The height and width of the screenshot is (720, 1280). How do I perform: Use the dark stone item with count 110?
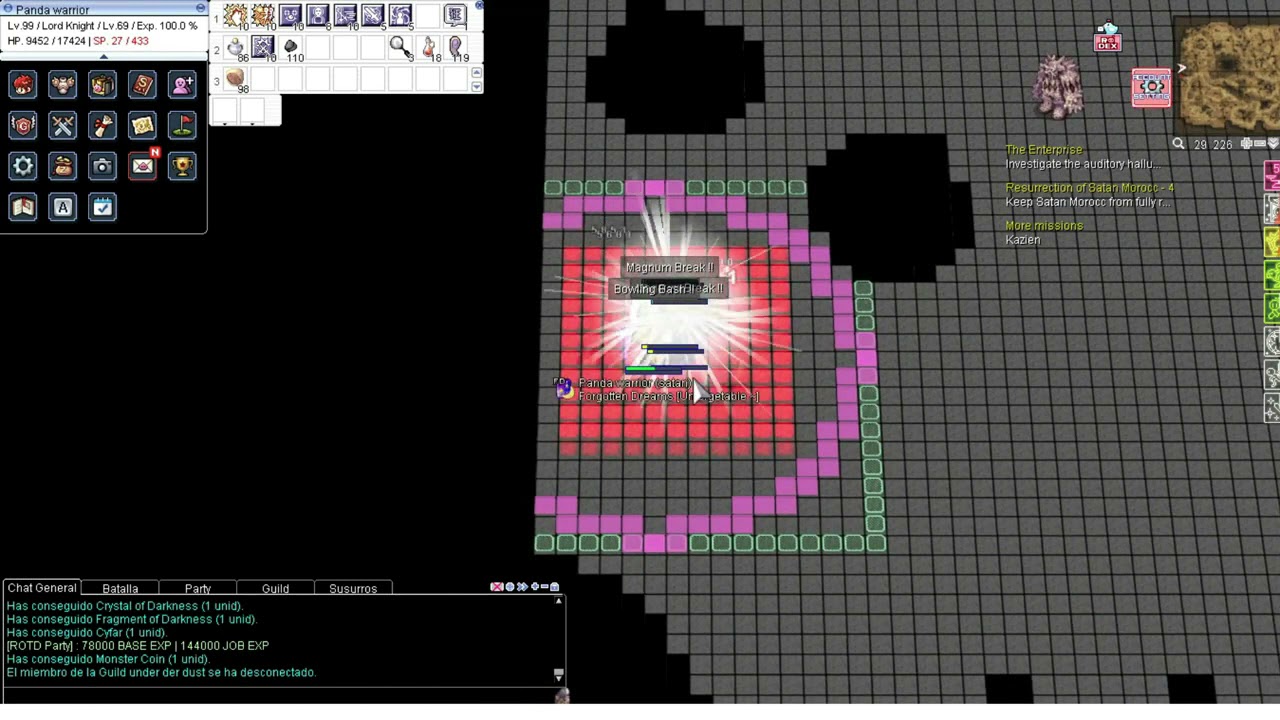tap(290, 48)
